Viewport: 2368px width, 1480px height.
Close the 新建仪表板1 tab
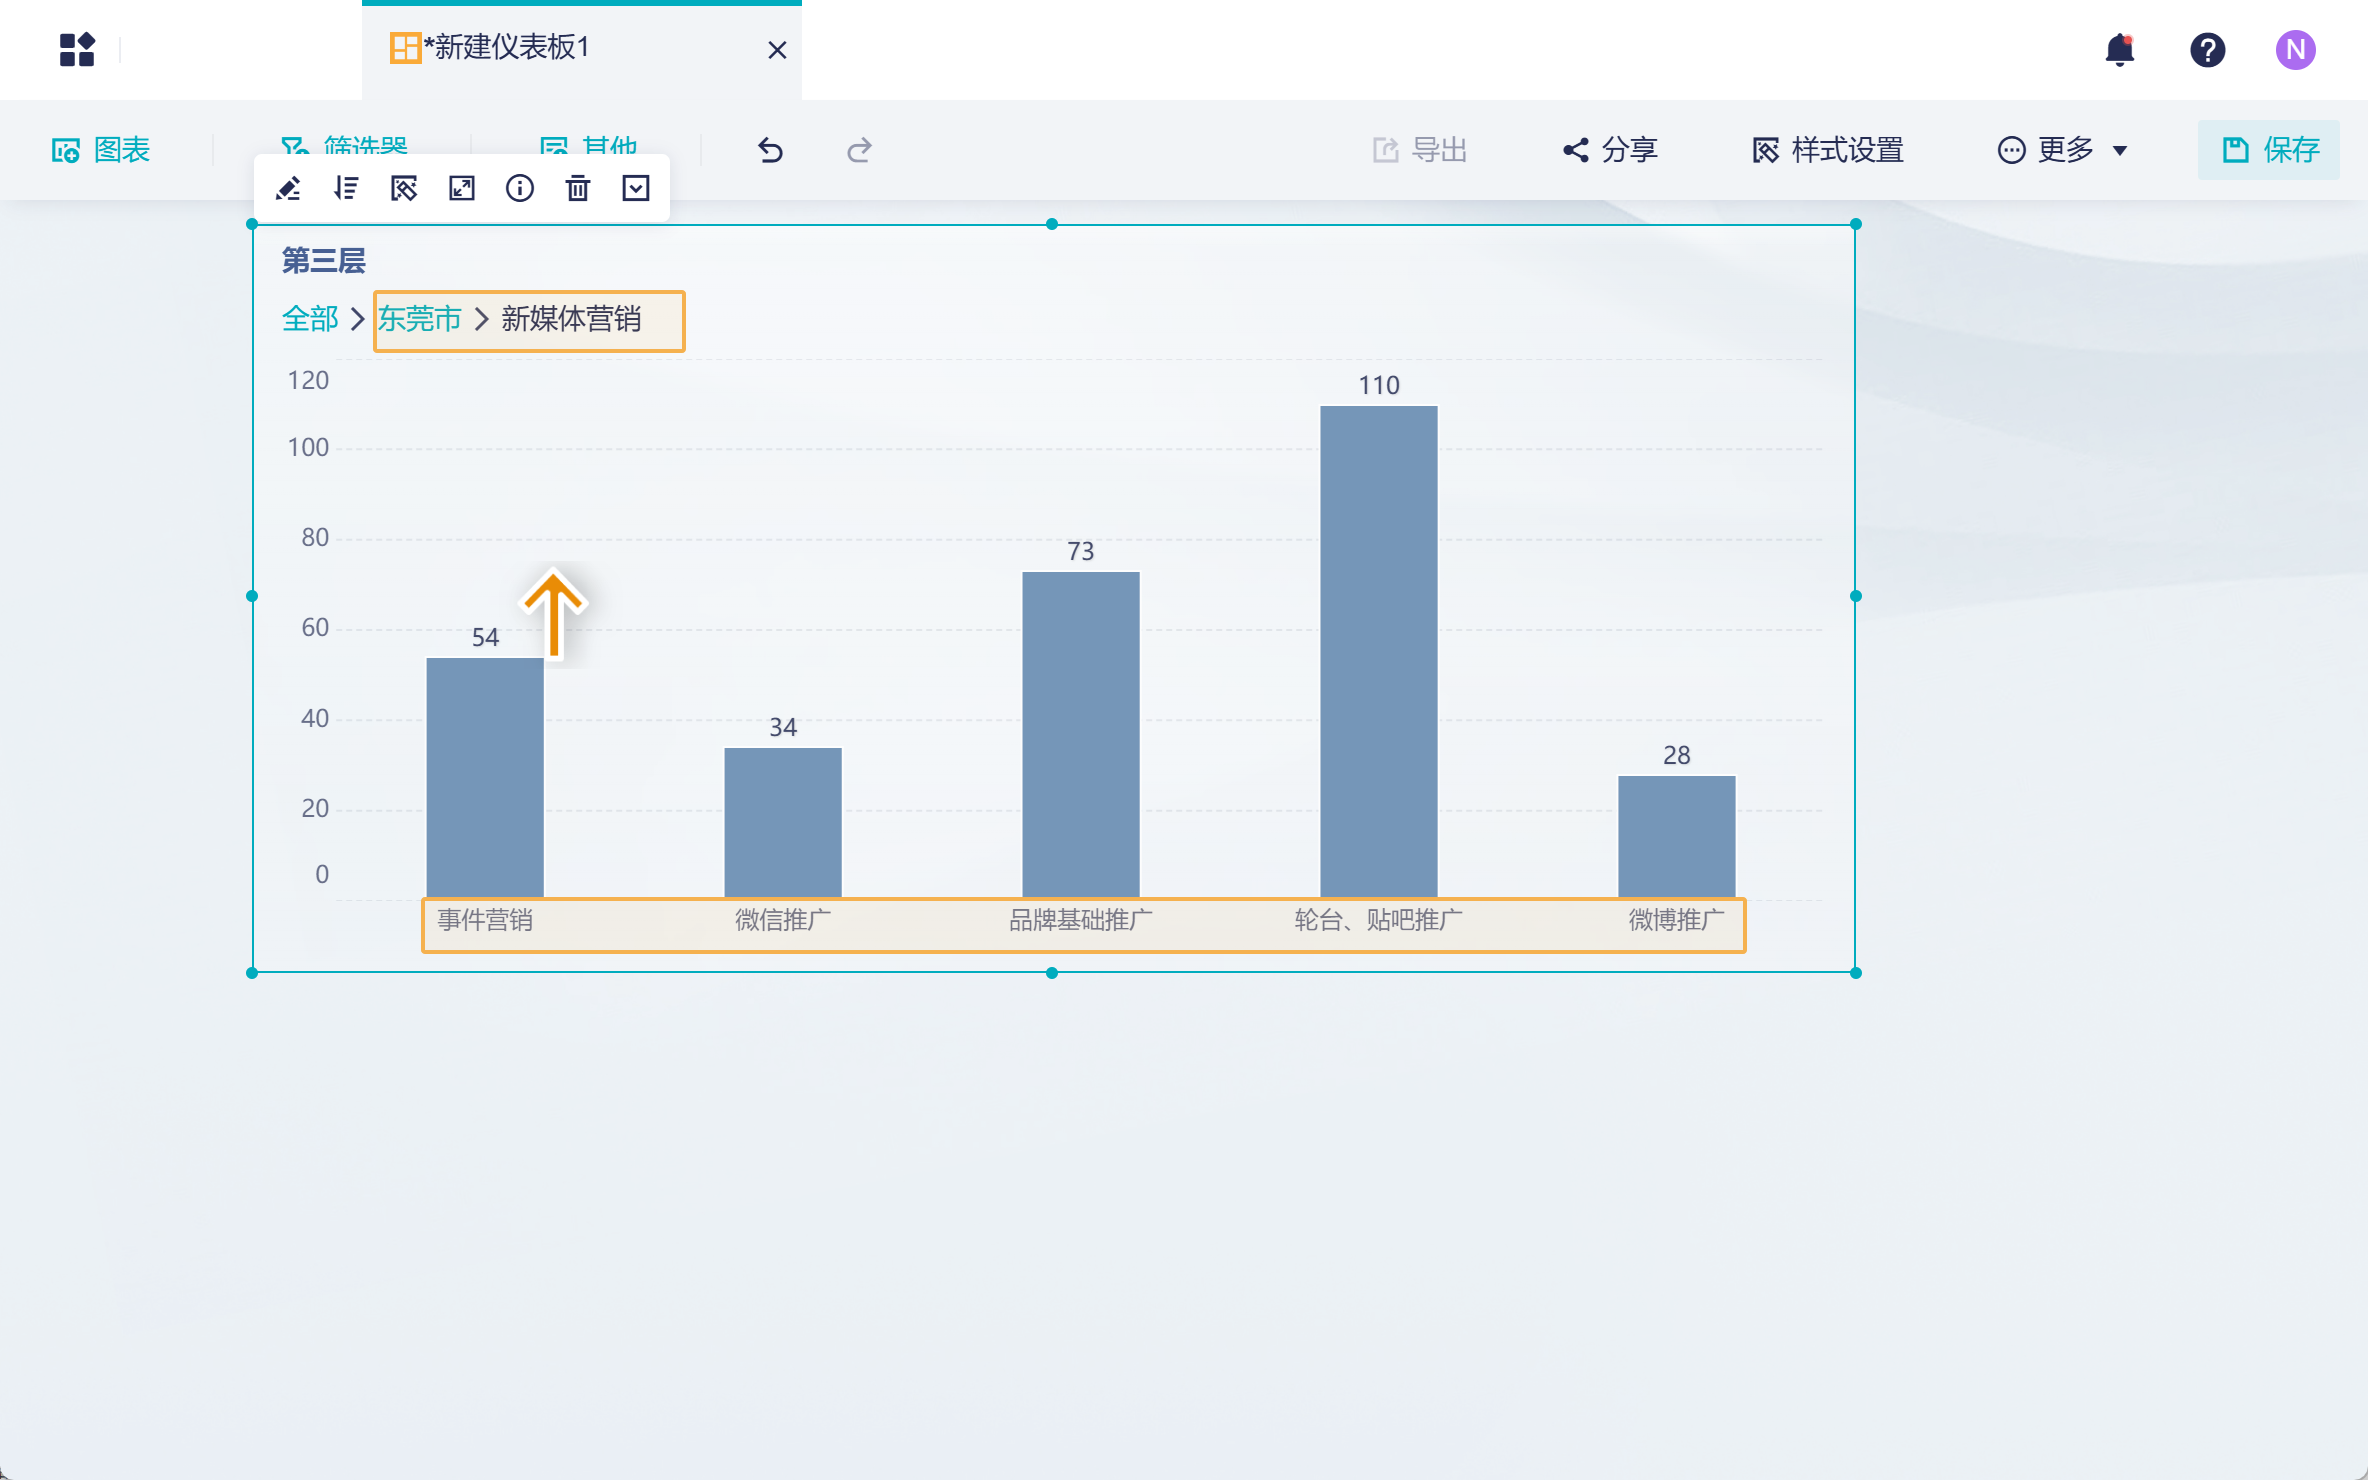(x=777, y=49)
